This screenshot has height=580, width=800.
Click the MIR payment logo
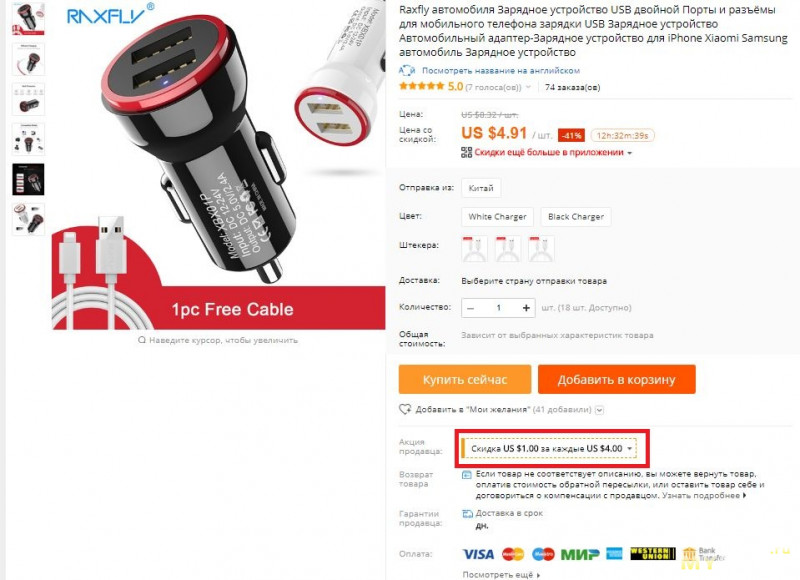(x=580, y=554)
